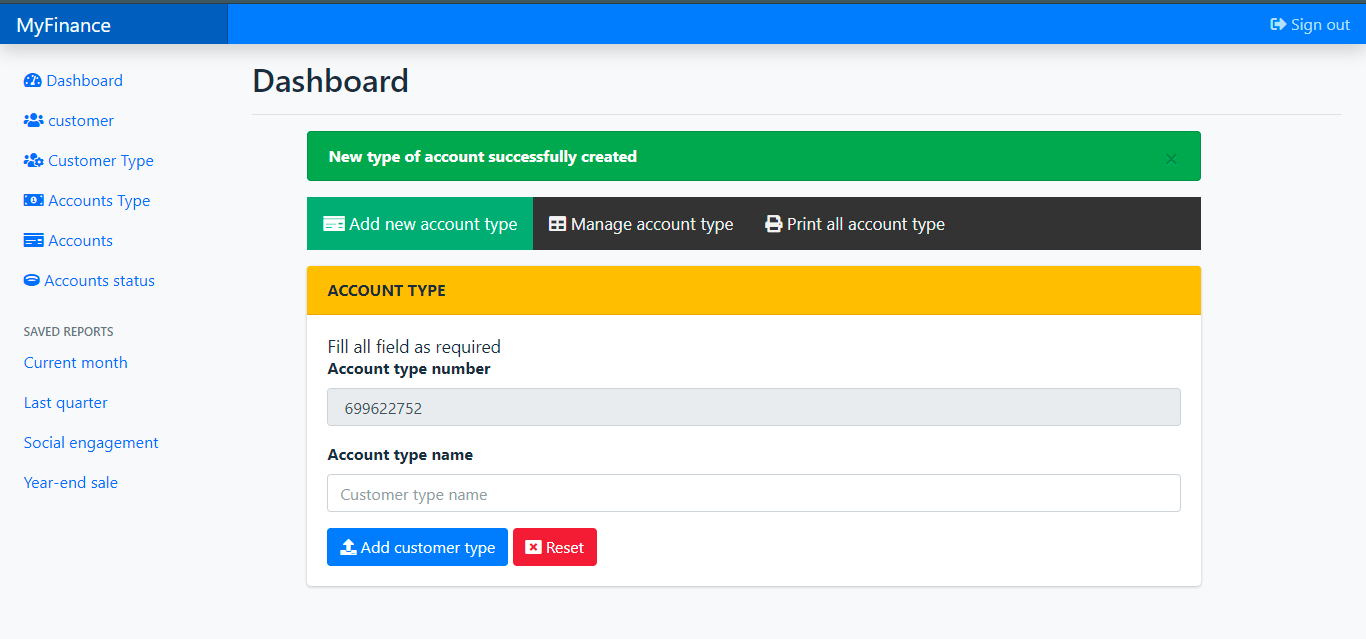Open the Print all account type tab
1366x639 pixels.
(x=854, y=223)
